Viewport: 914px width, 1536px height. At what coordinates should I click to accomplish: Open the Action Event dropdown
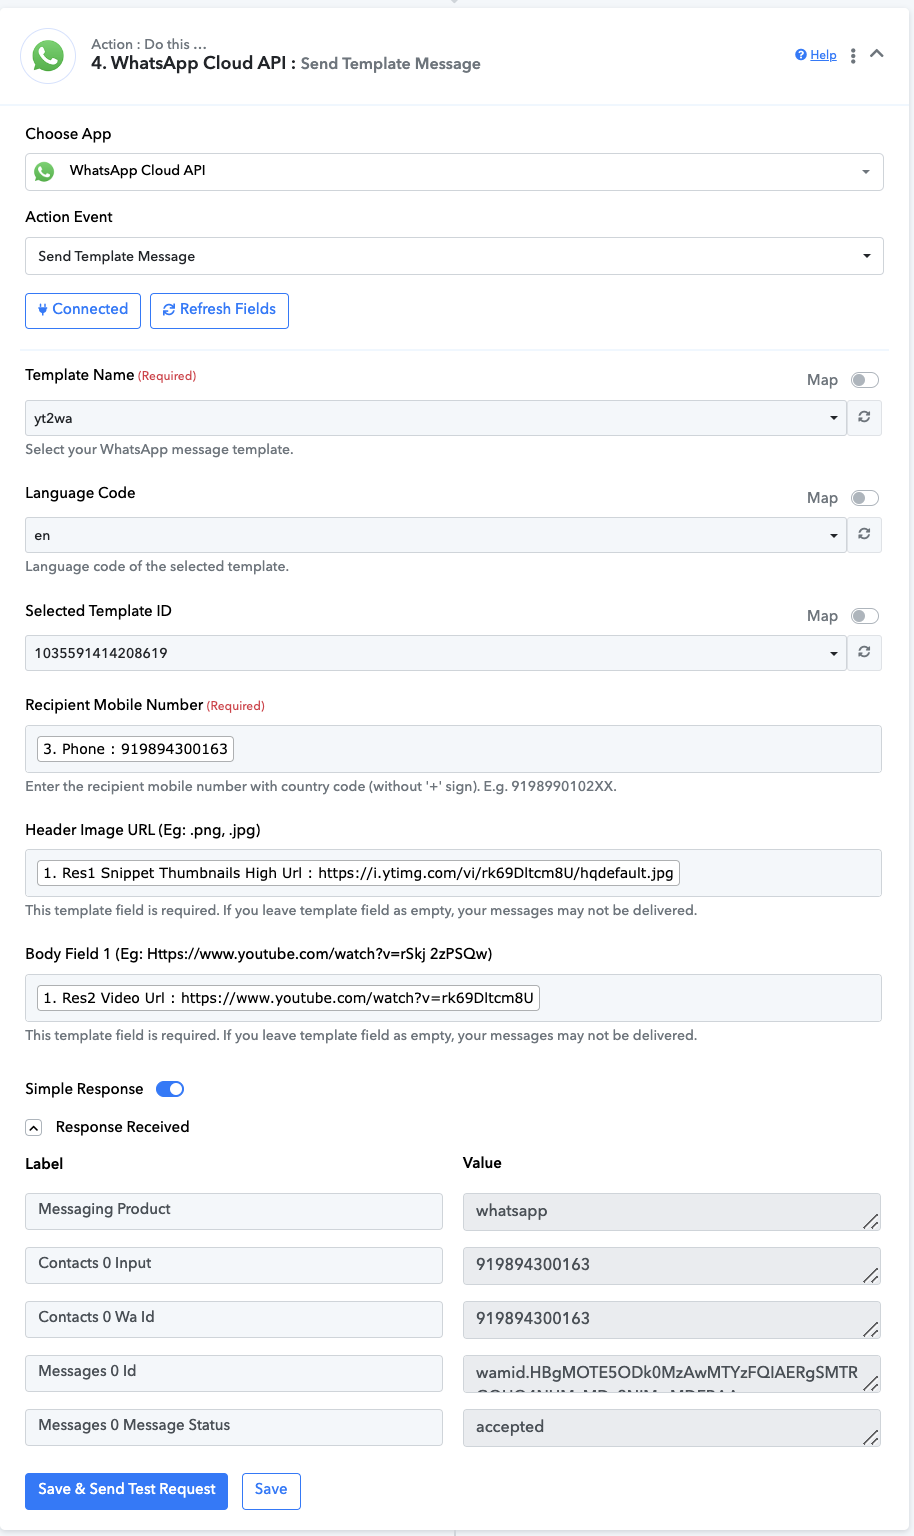(x=454, y=256)
